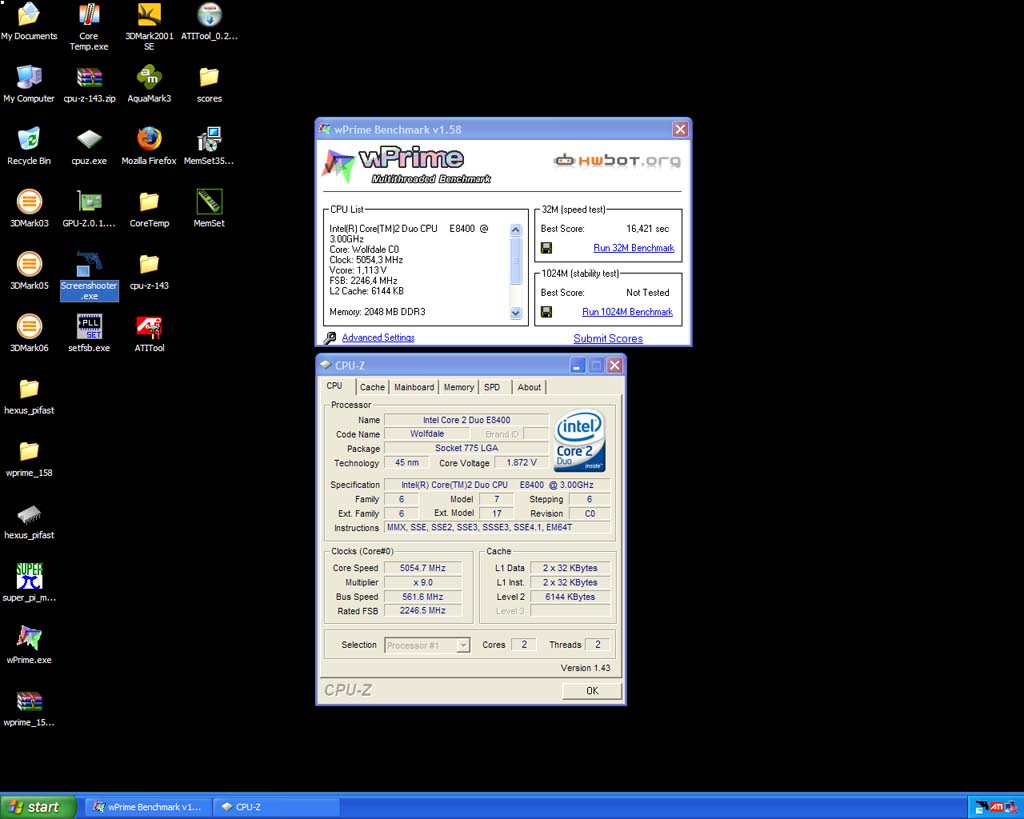Switch to the Cache tab in CPU-Z
1024x819 pixels.
[x=372, y=387]
